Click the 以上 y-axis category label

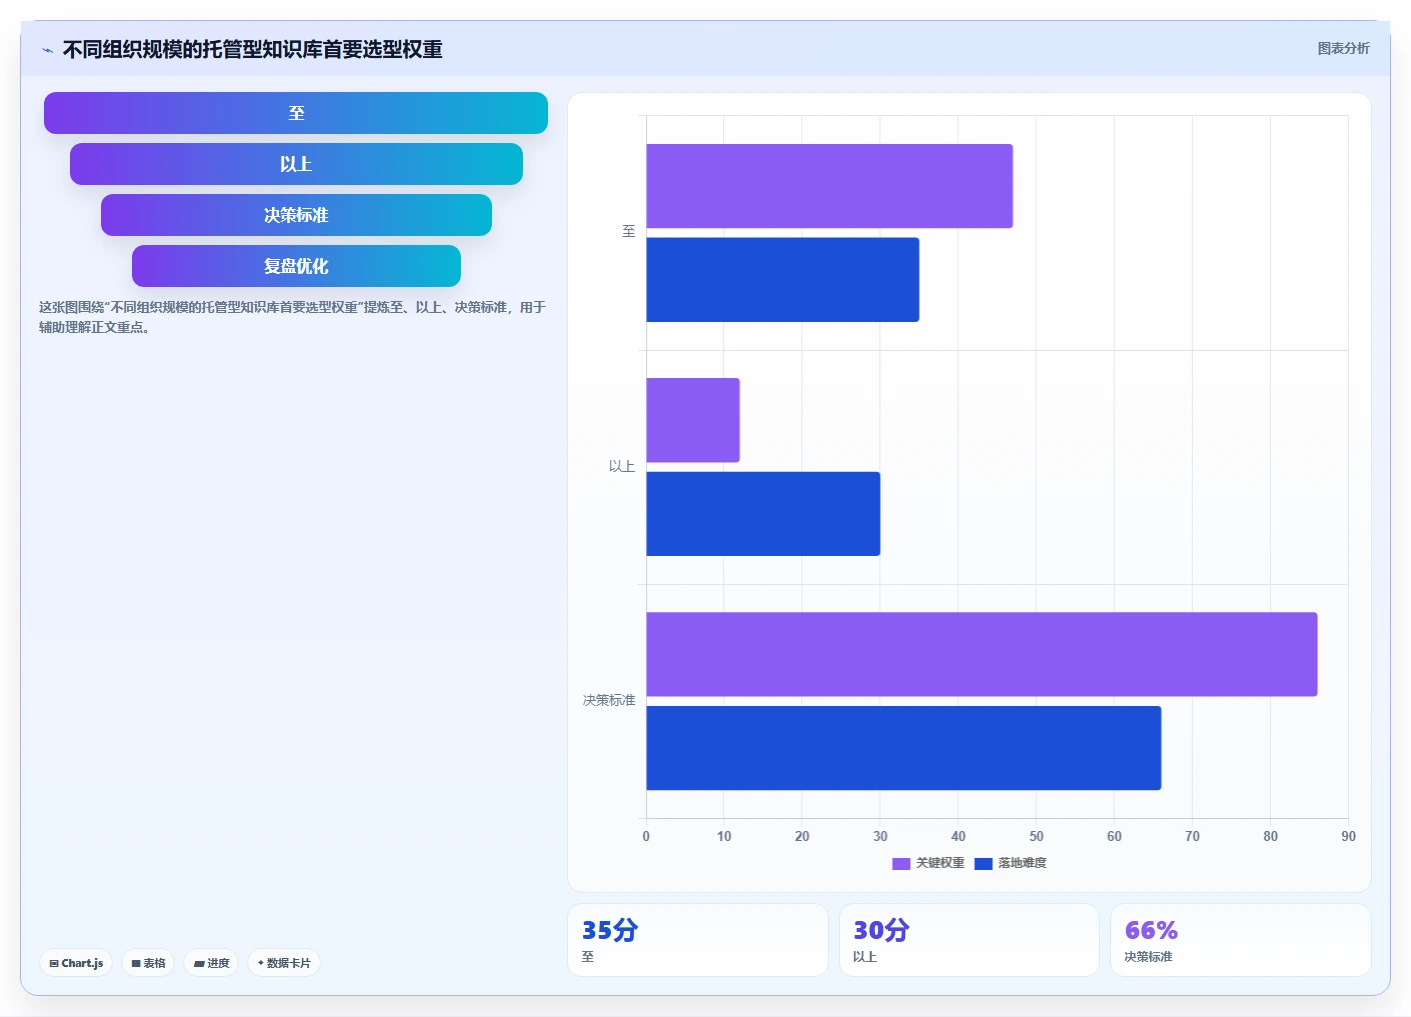click(x=622, y=466)
